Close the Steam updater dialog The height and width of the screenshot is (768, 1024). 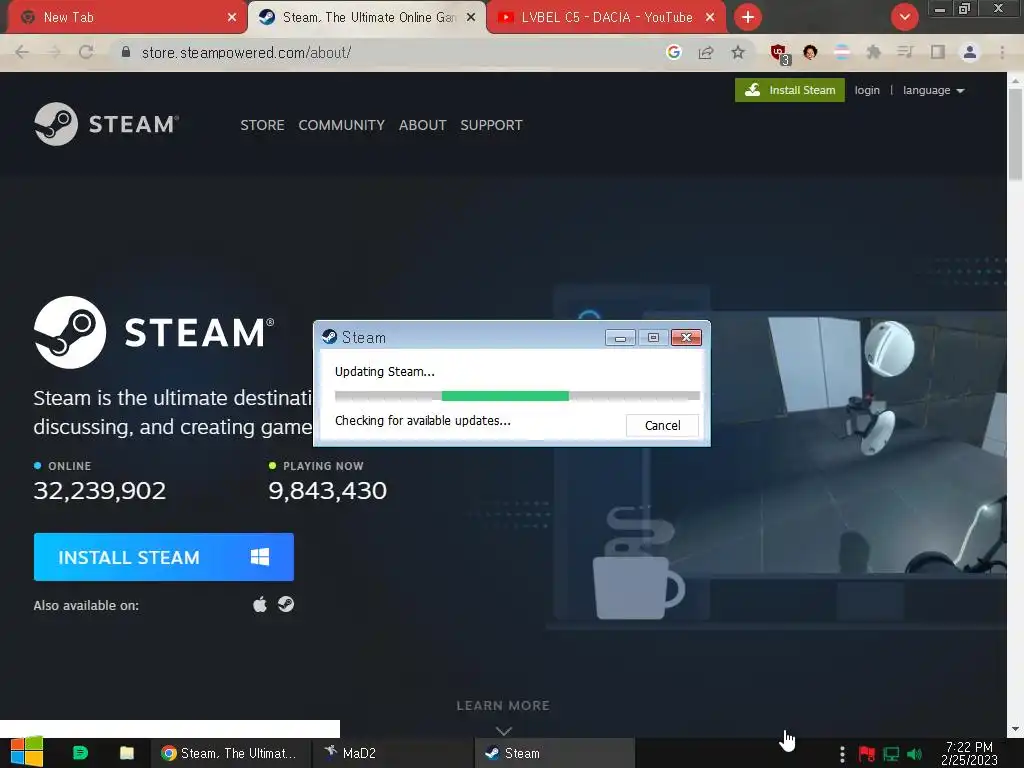[686, 338]
